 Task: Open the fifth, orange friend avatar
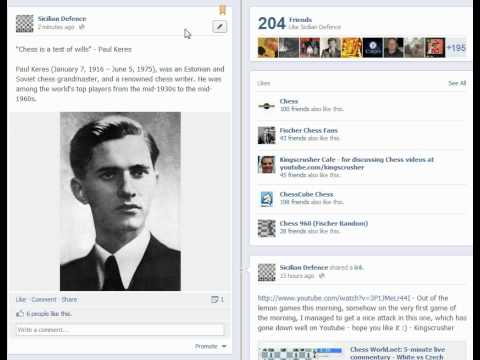pos(352,48)
